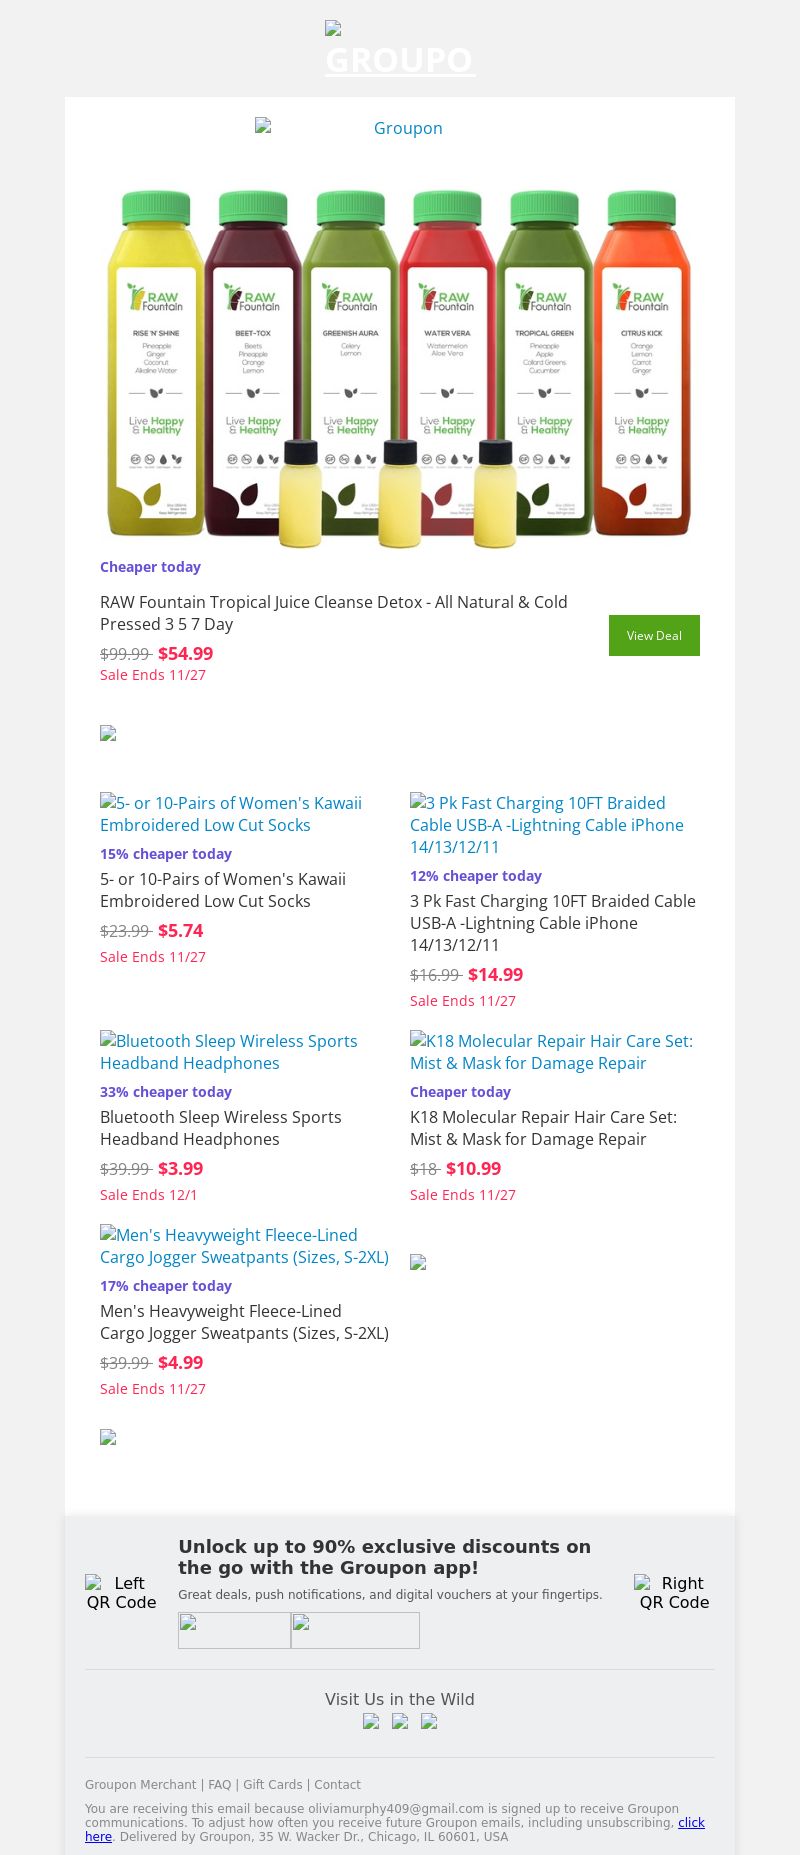Click the second app store badge
This screenshot has height=1855, width=800.
(x=355, y=1630)
